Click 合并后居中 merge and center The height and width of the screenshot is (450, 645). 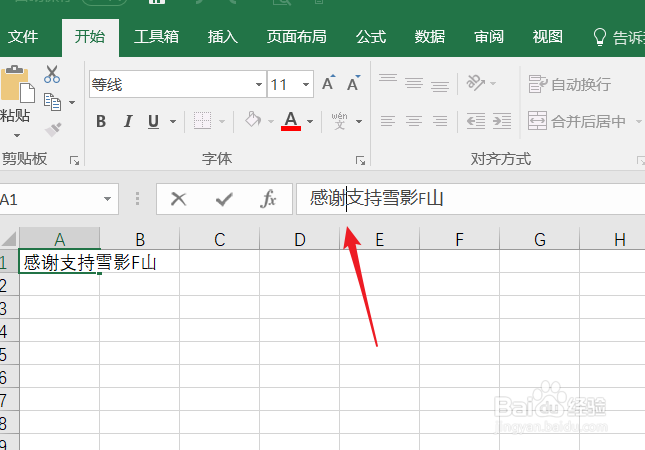click(x=577, y=121)
